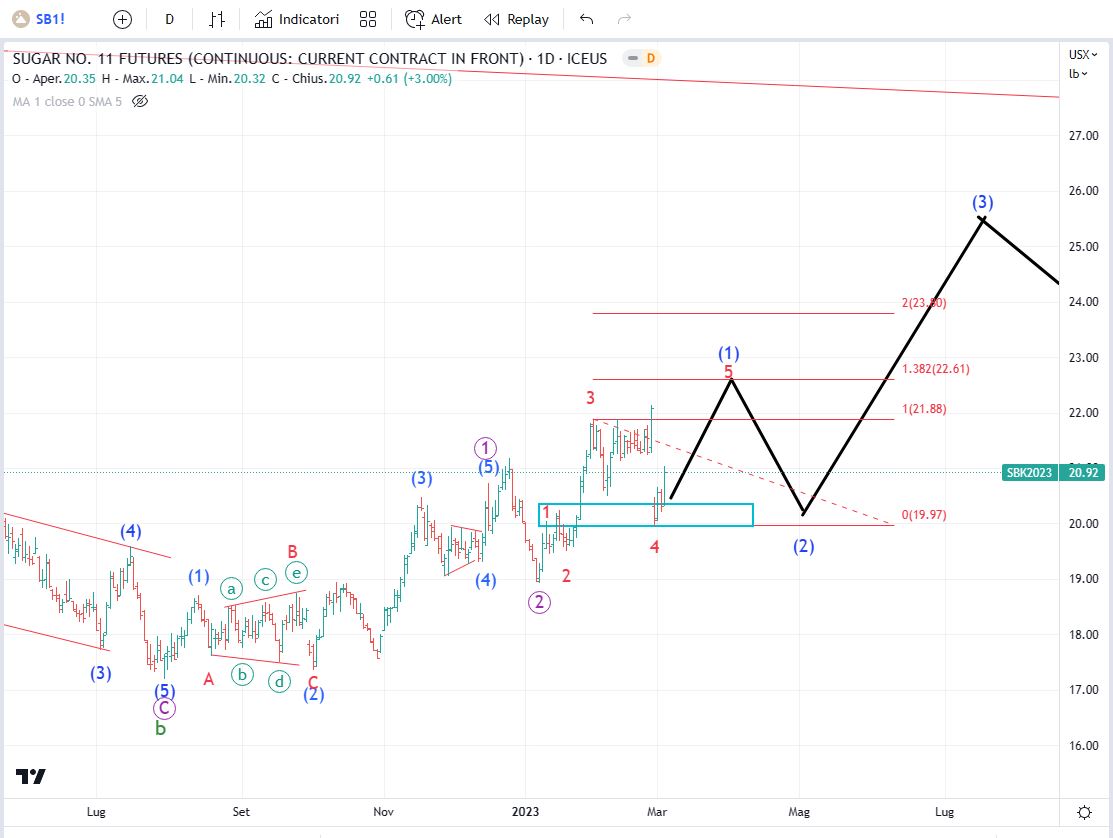Select the 0(19.97) Fibonacci level label

924,515
